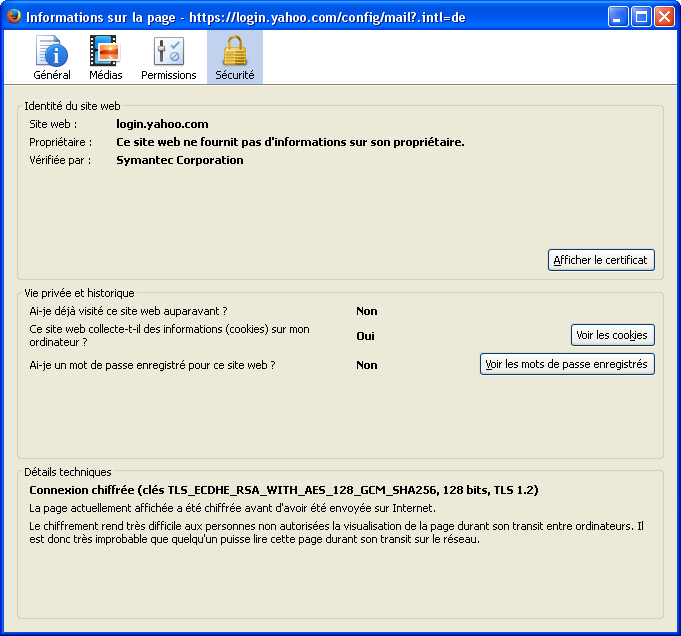Click the Symantec Corporation verifier text

click(x=180, y=160)
